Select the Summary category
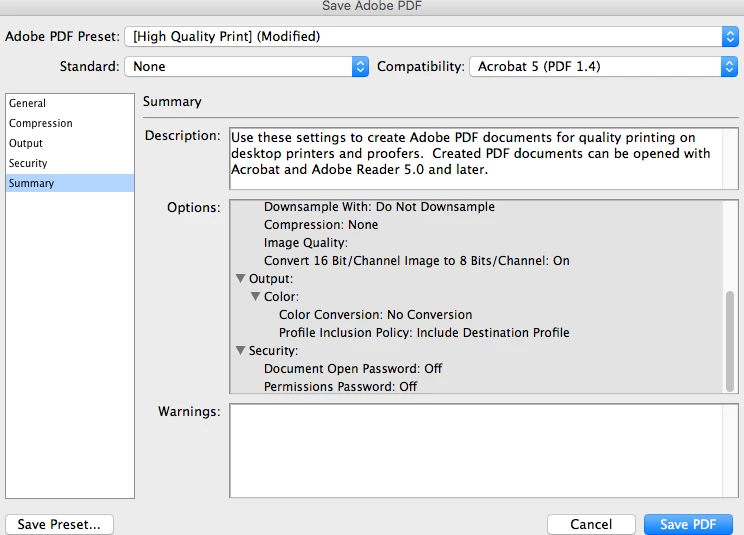Viewport: 744px width, 535px height. tap(70, 183)
